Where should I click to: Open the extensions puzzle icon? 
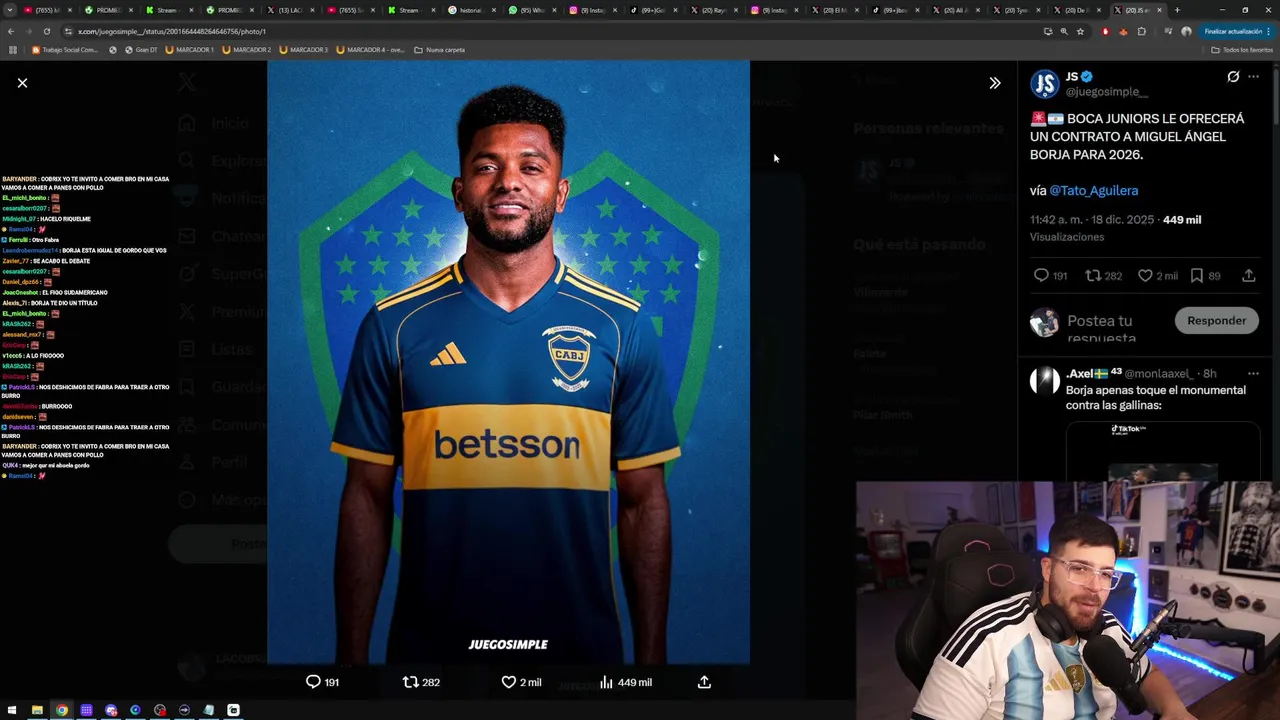(x=1141, y=31)
